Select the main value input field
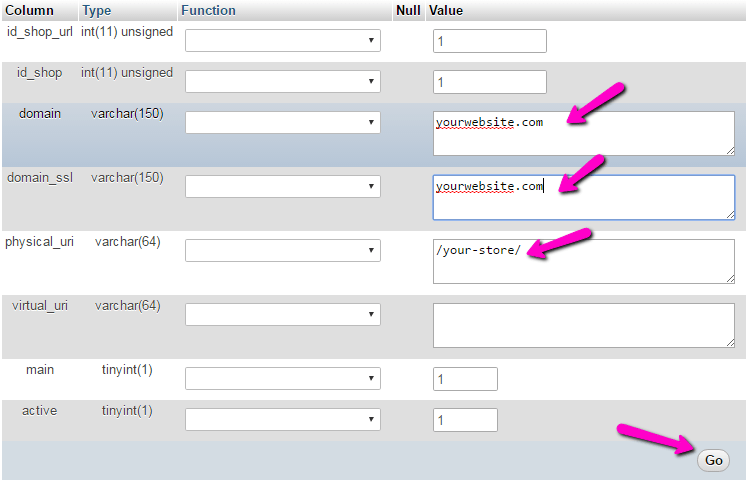749x483 pixels. click(465, 379)
